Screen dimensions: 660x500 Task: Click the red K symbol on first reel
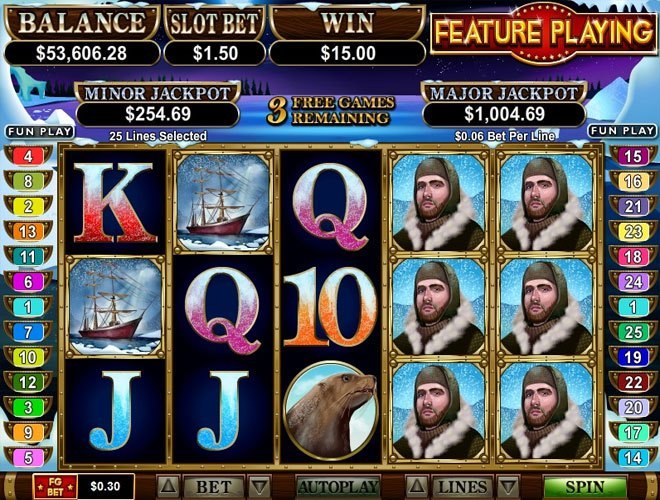(x=114, y=203)
